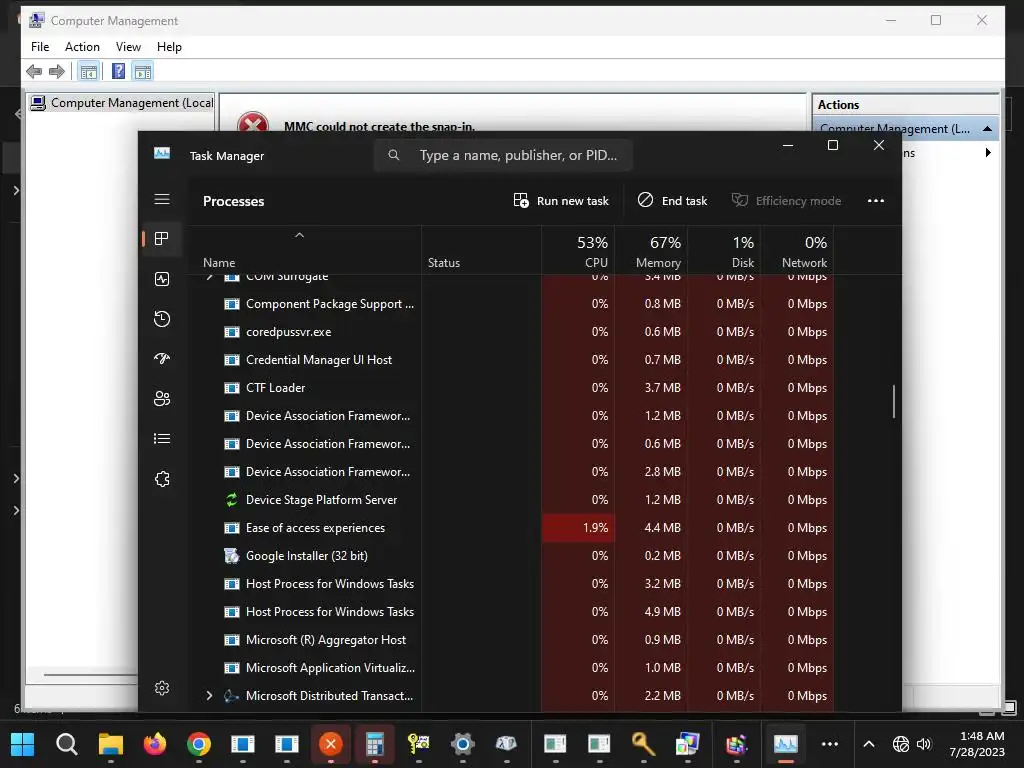Screen dimensions: 1024x768
Task: Open File Explorer from taskbar
Action: [110, 744]
